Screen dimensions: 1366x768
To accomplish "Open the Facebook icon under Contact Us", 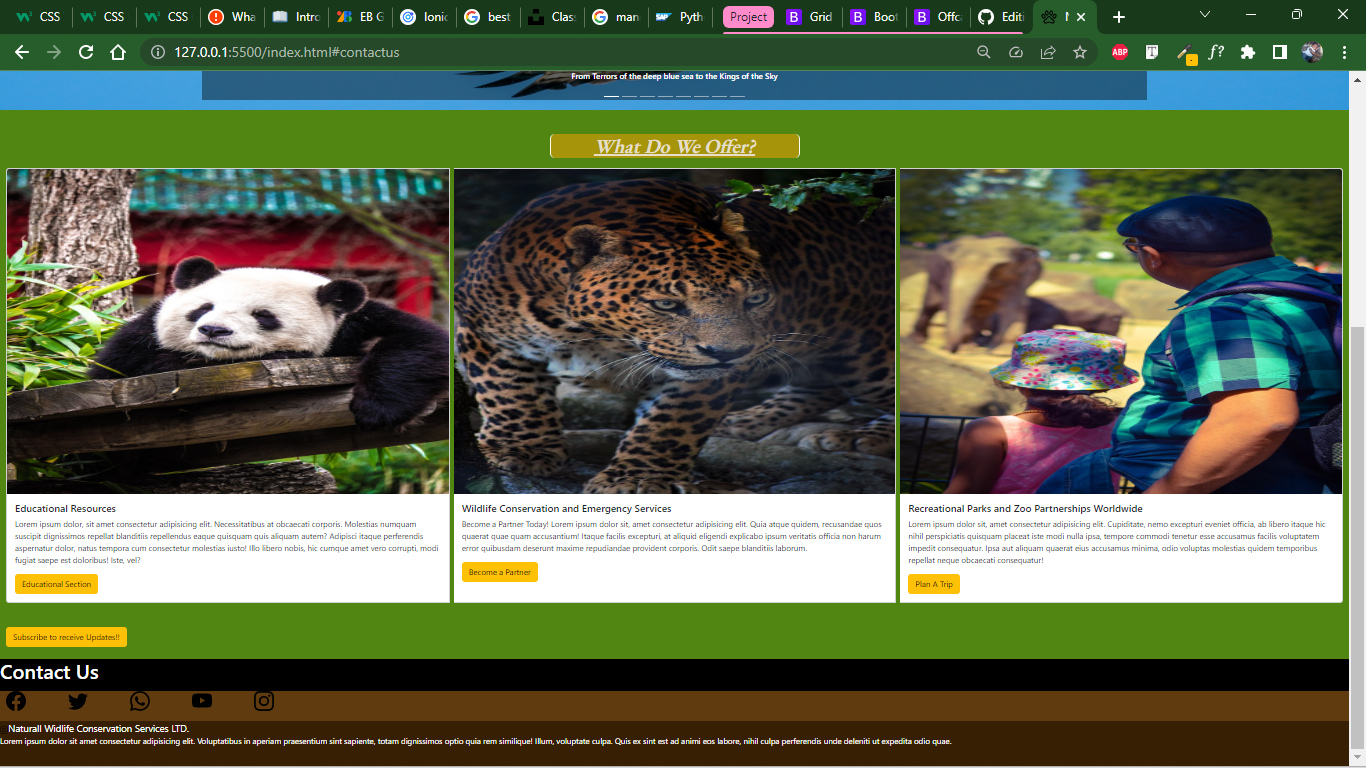I will [x=16, y=701].
